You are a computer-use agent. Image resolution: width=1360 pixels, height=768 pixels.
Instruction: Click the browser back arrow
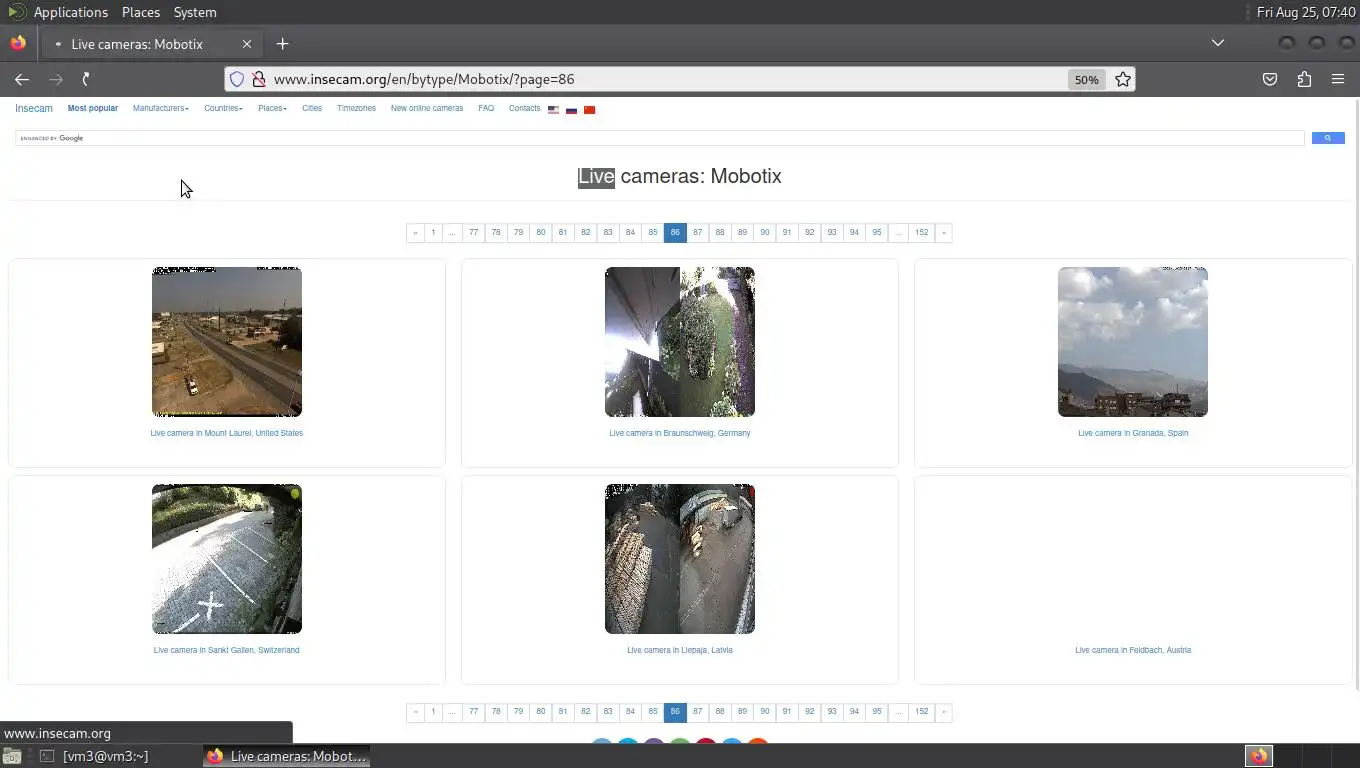coord(22,79)
